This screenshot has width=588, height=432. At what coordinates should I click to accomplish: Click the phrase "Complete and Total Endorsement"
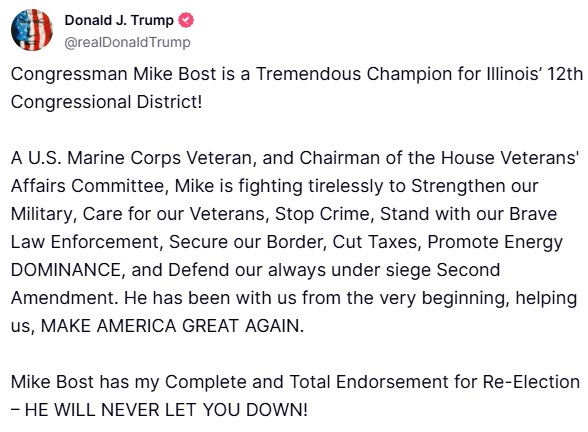(306, 382)
